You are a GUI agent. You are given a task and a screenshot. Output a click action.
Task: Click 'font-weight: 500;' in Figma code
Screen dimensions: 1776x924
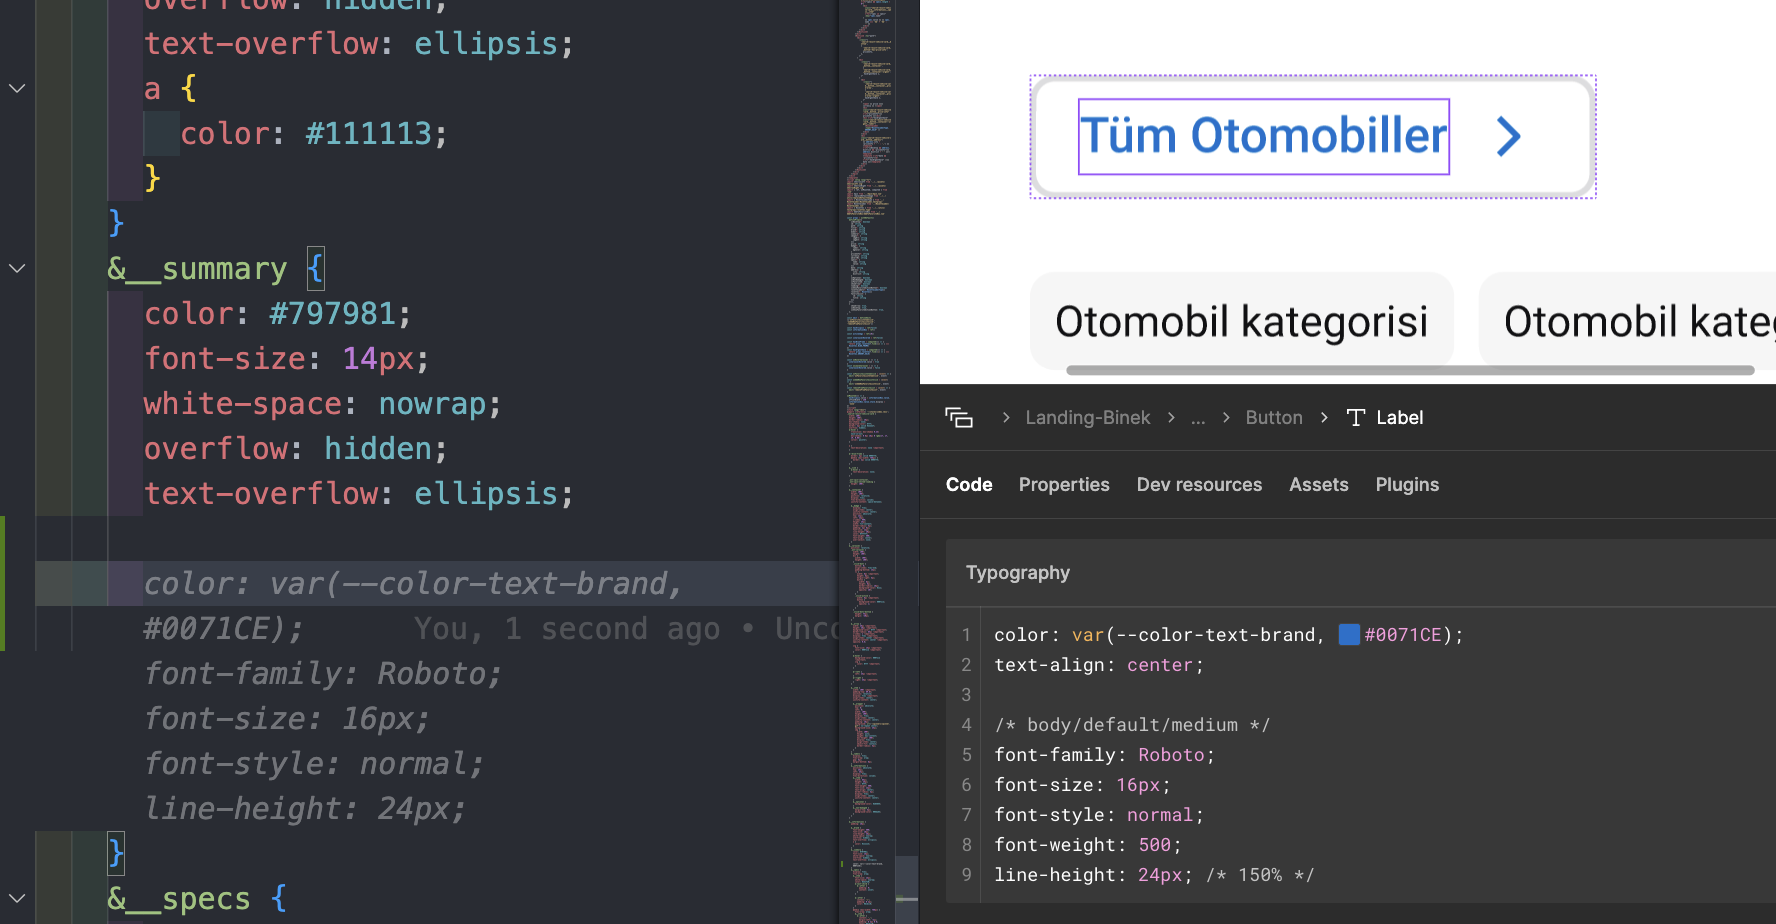pos(1087,845)
